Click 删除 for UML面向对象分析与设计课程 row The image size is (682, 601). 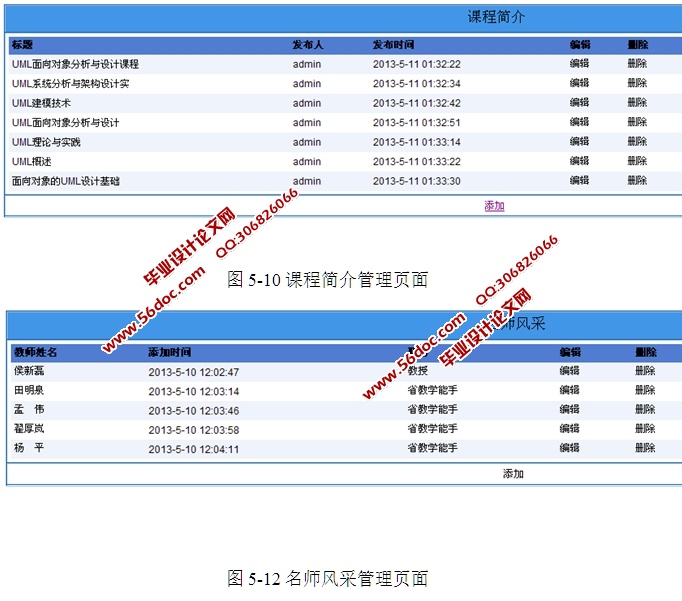coord(637,64)
